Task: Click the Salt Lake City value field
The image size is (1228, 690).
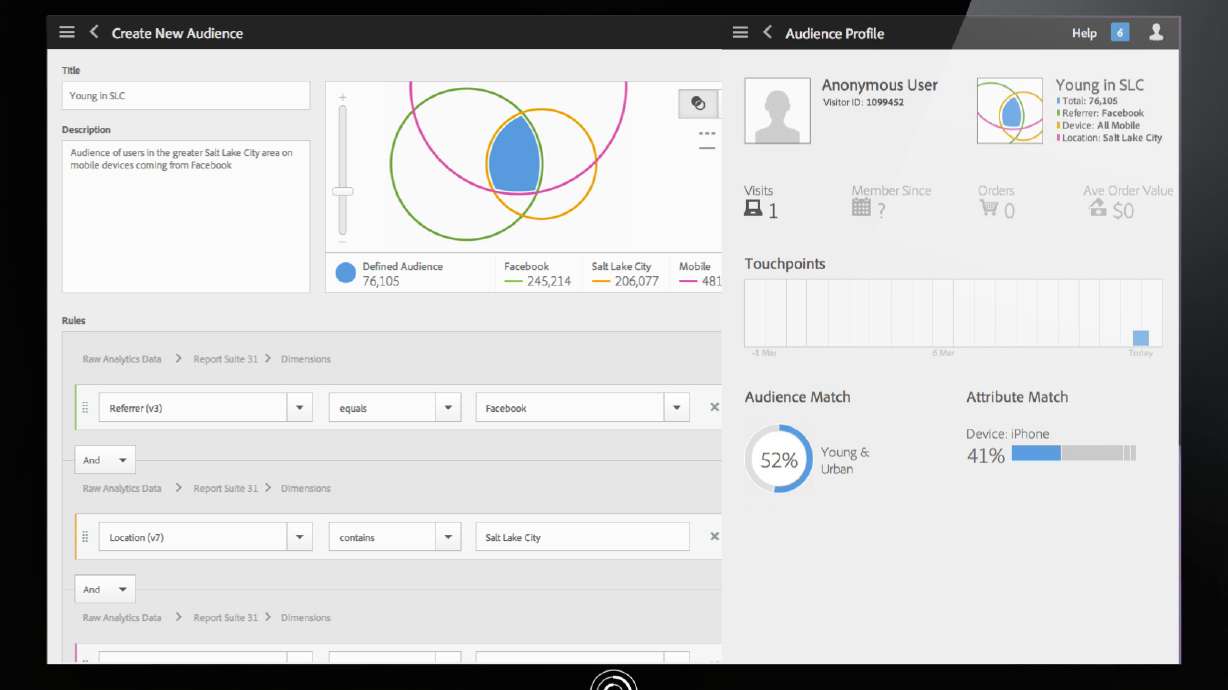Action: click(582, 536)
